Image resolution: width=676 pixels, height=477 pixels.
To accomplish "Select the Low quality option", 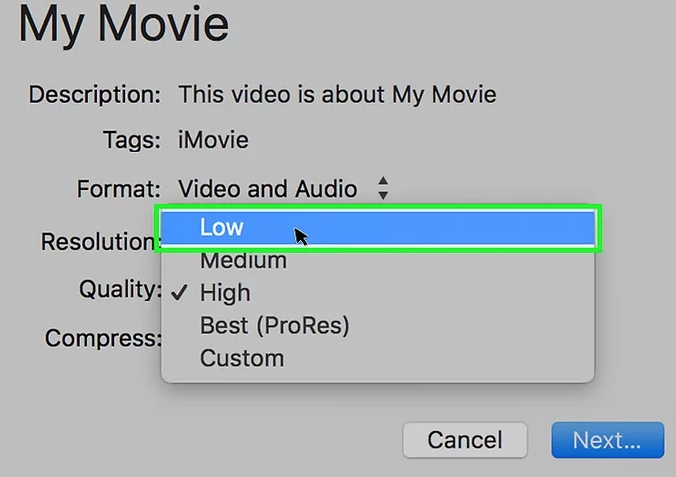I will 222,227.
